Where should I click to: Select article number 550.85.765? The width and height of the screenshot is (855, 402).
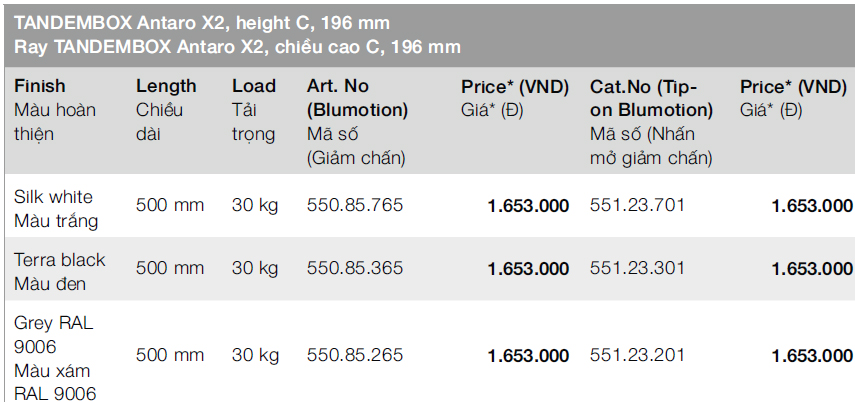[355, 206]
